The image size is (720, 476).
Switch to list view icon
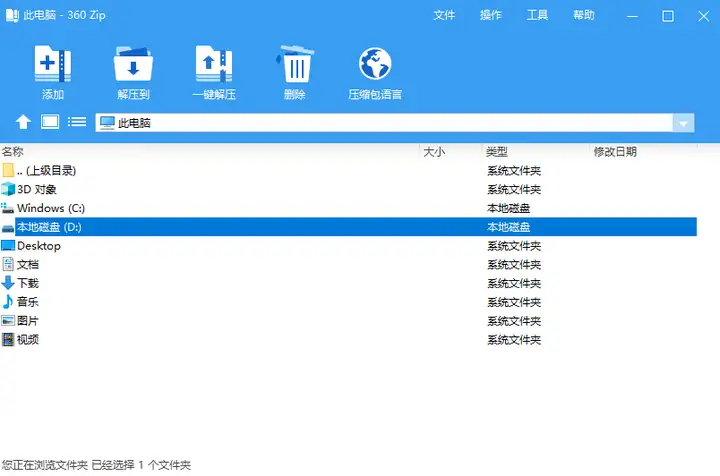click(77, 122)
